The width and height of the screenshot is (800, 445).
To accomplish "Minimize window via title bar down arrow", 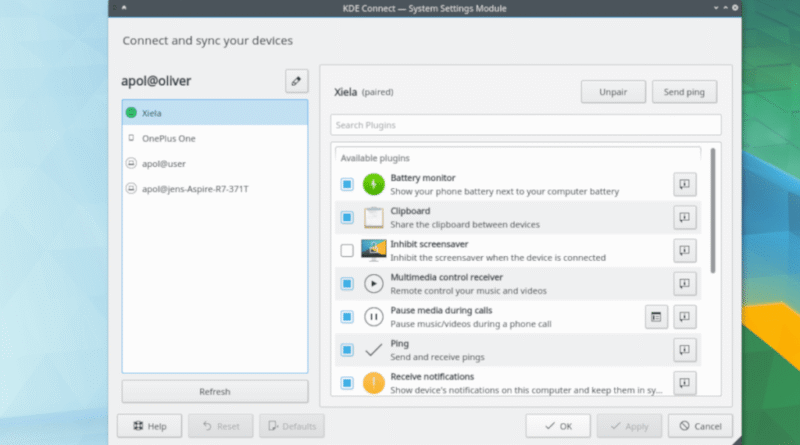I will [716, 8].
